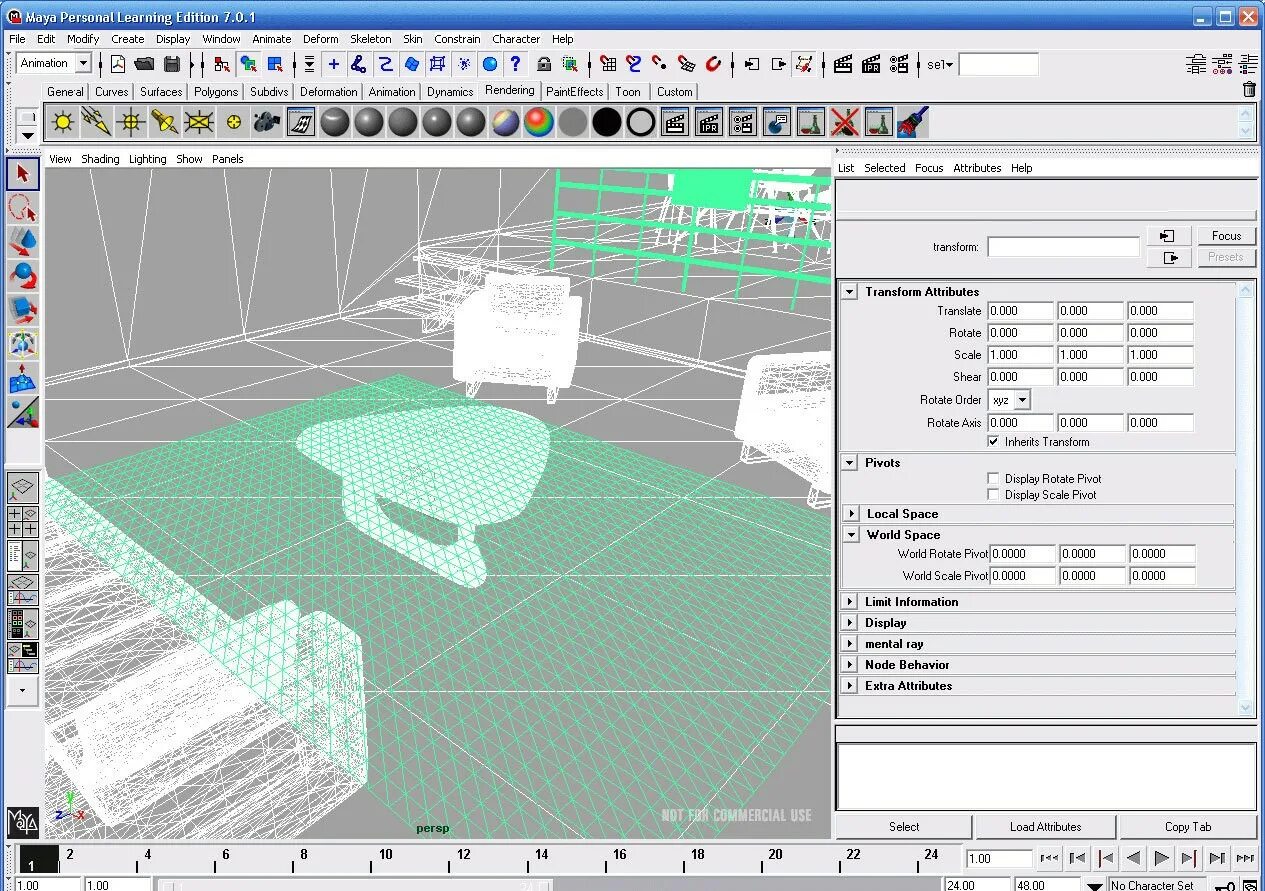Screen dimensions: 1265x891
Task: Click the attribute editor vertical scrollbar
Action: pyautogui.click(x=1246, y=498)
